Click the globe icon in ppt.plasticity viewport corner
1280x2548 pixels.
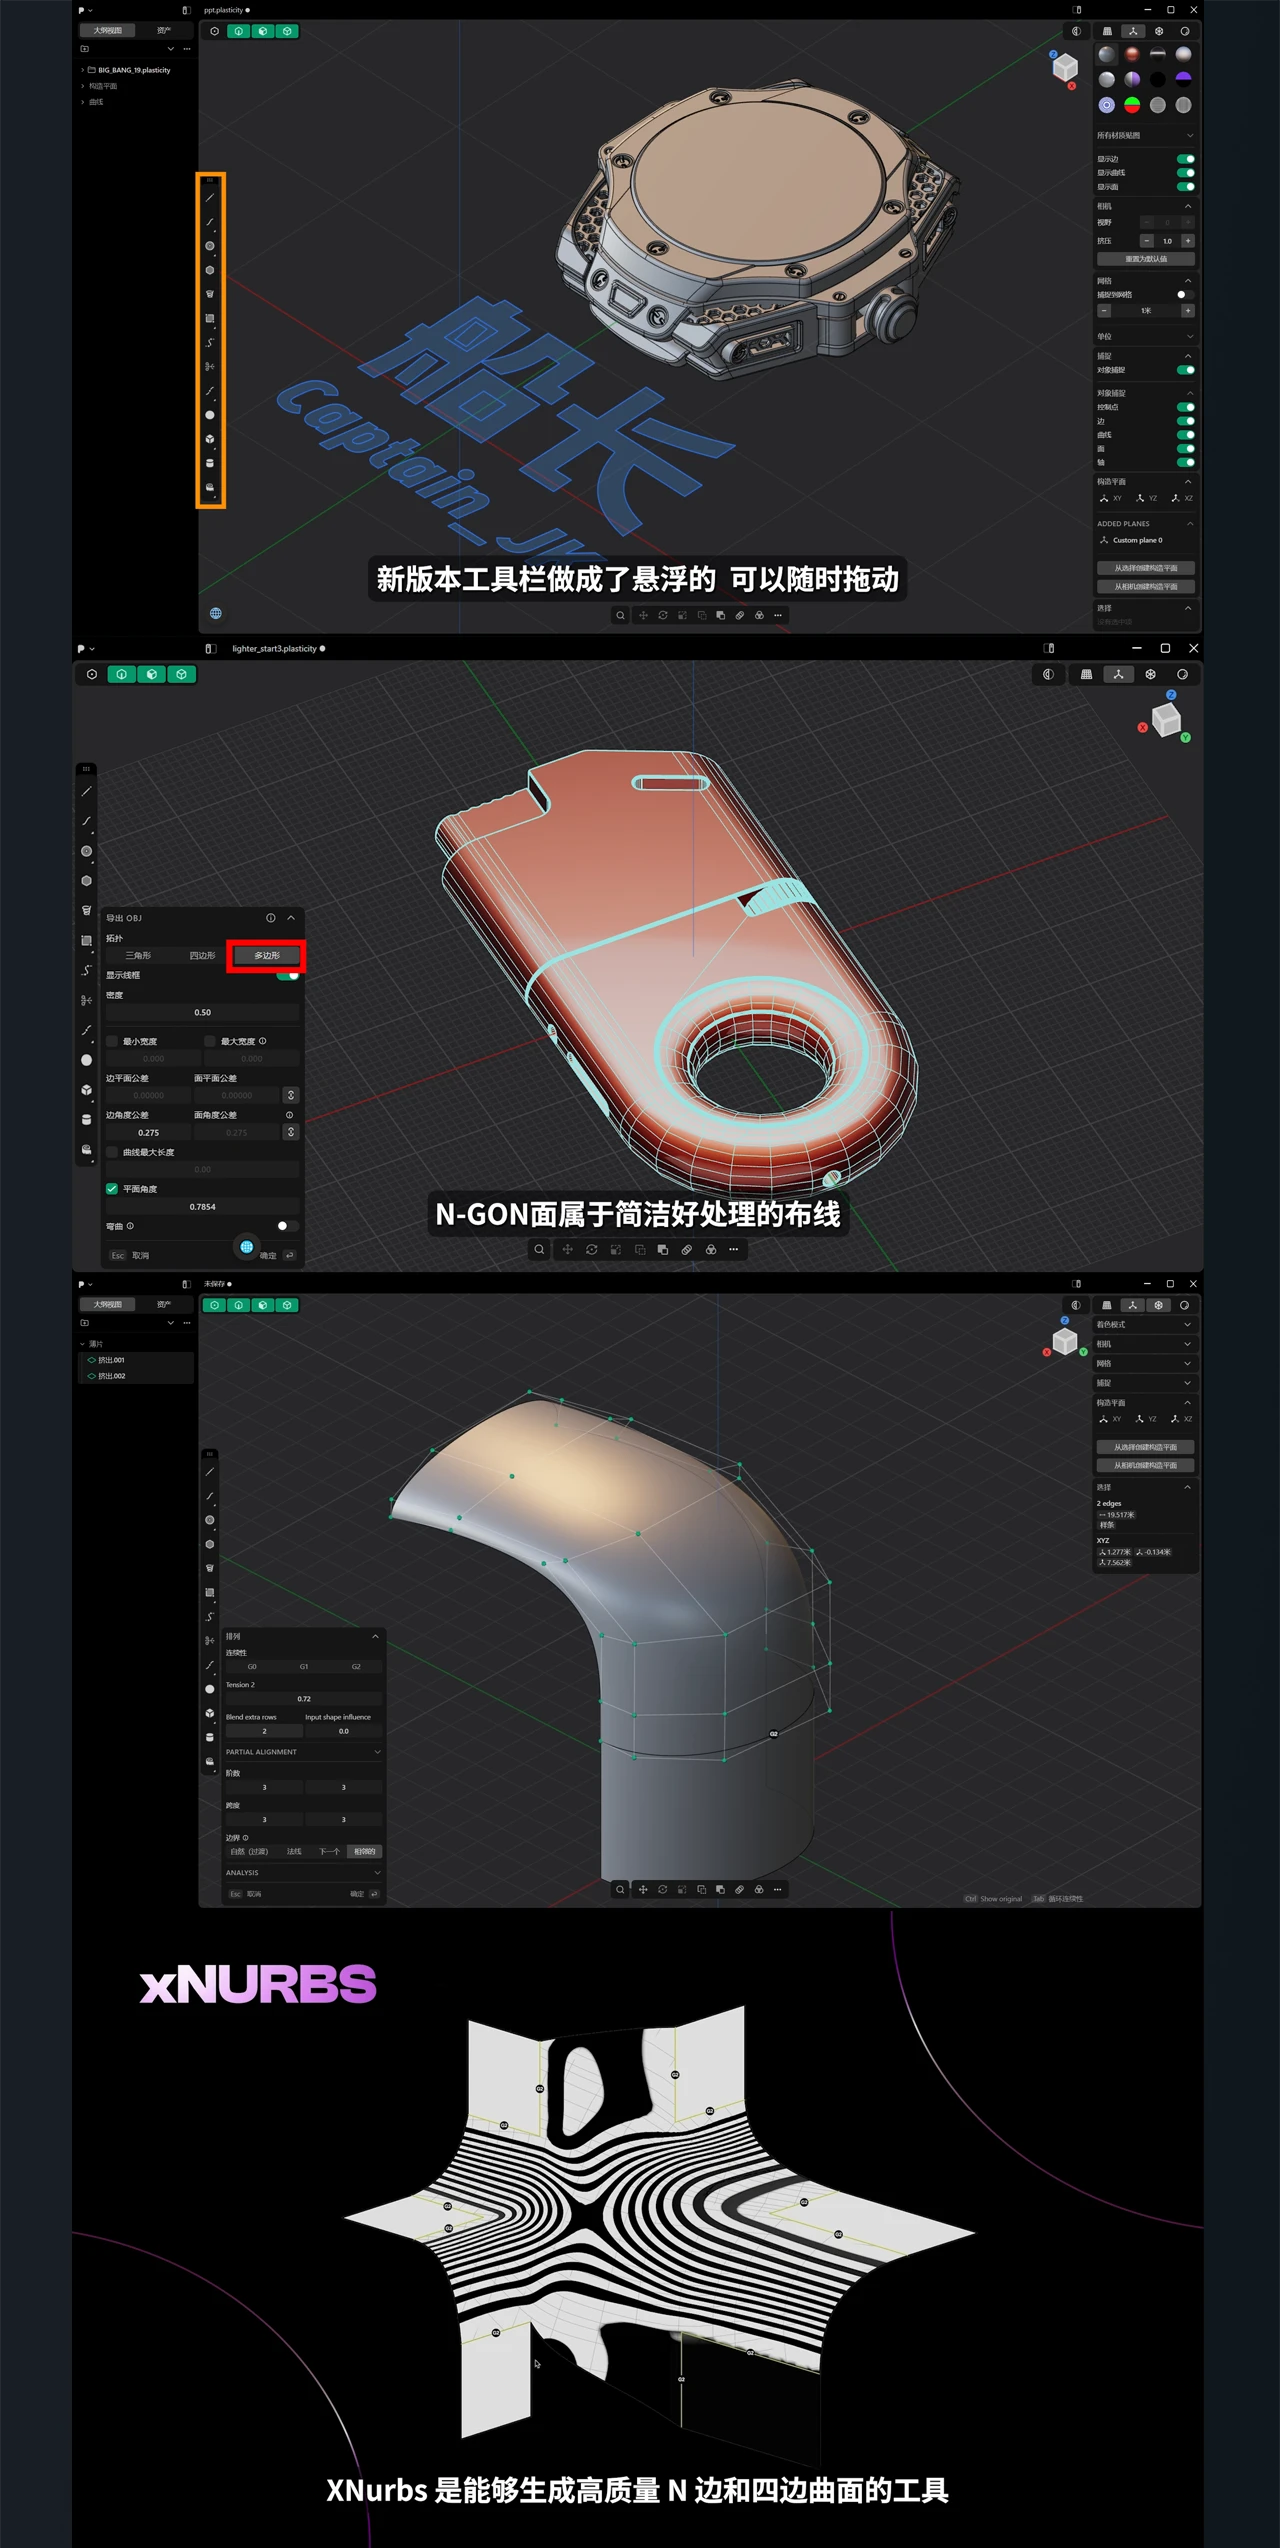point(216,613)
